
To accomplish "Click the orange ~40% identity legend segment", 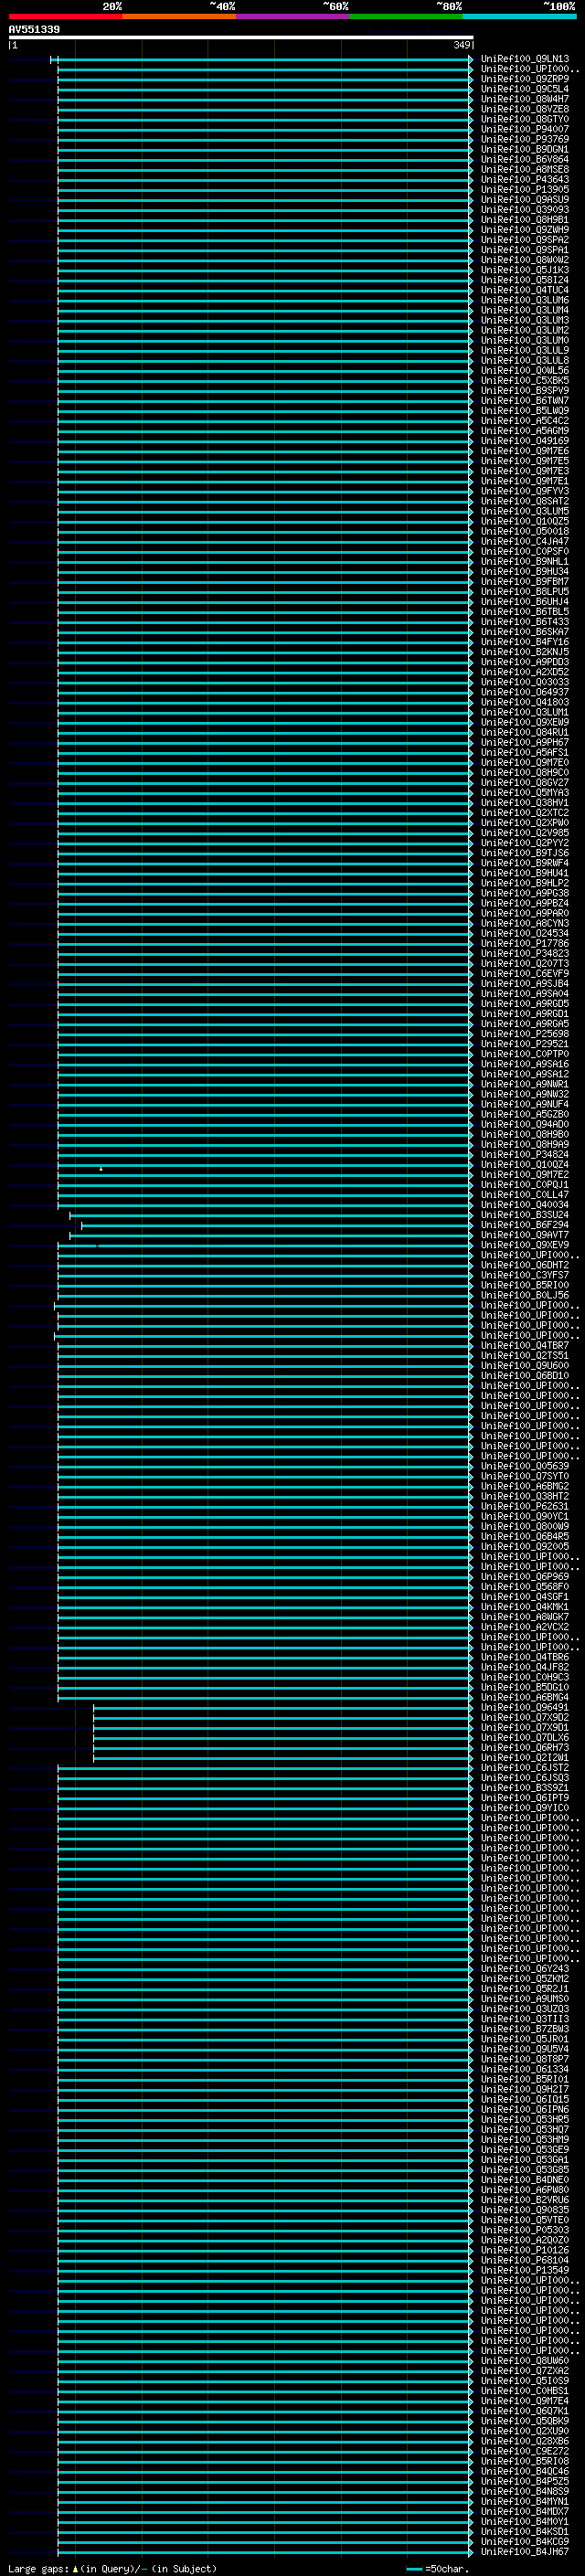I will click(x=179, y=17).
